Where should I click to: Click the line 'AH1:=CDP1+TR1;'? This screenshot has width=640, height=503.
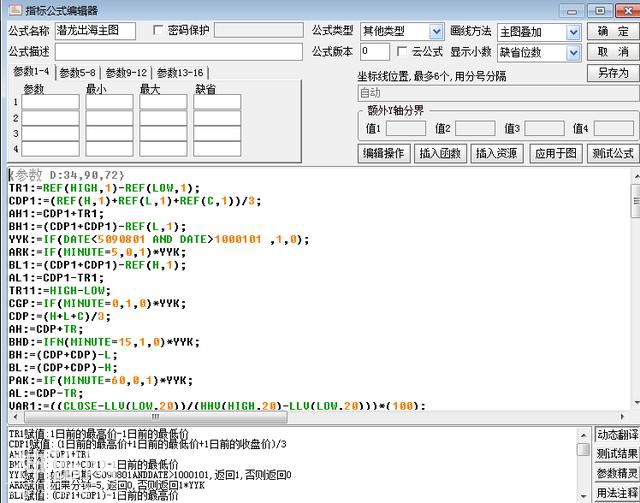point(56,214)
